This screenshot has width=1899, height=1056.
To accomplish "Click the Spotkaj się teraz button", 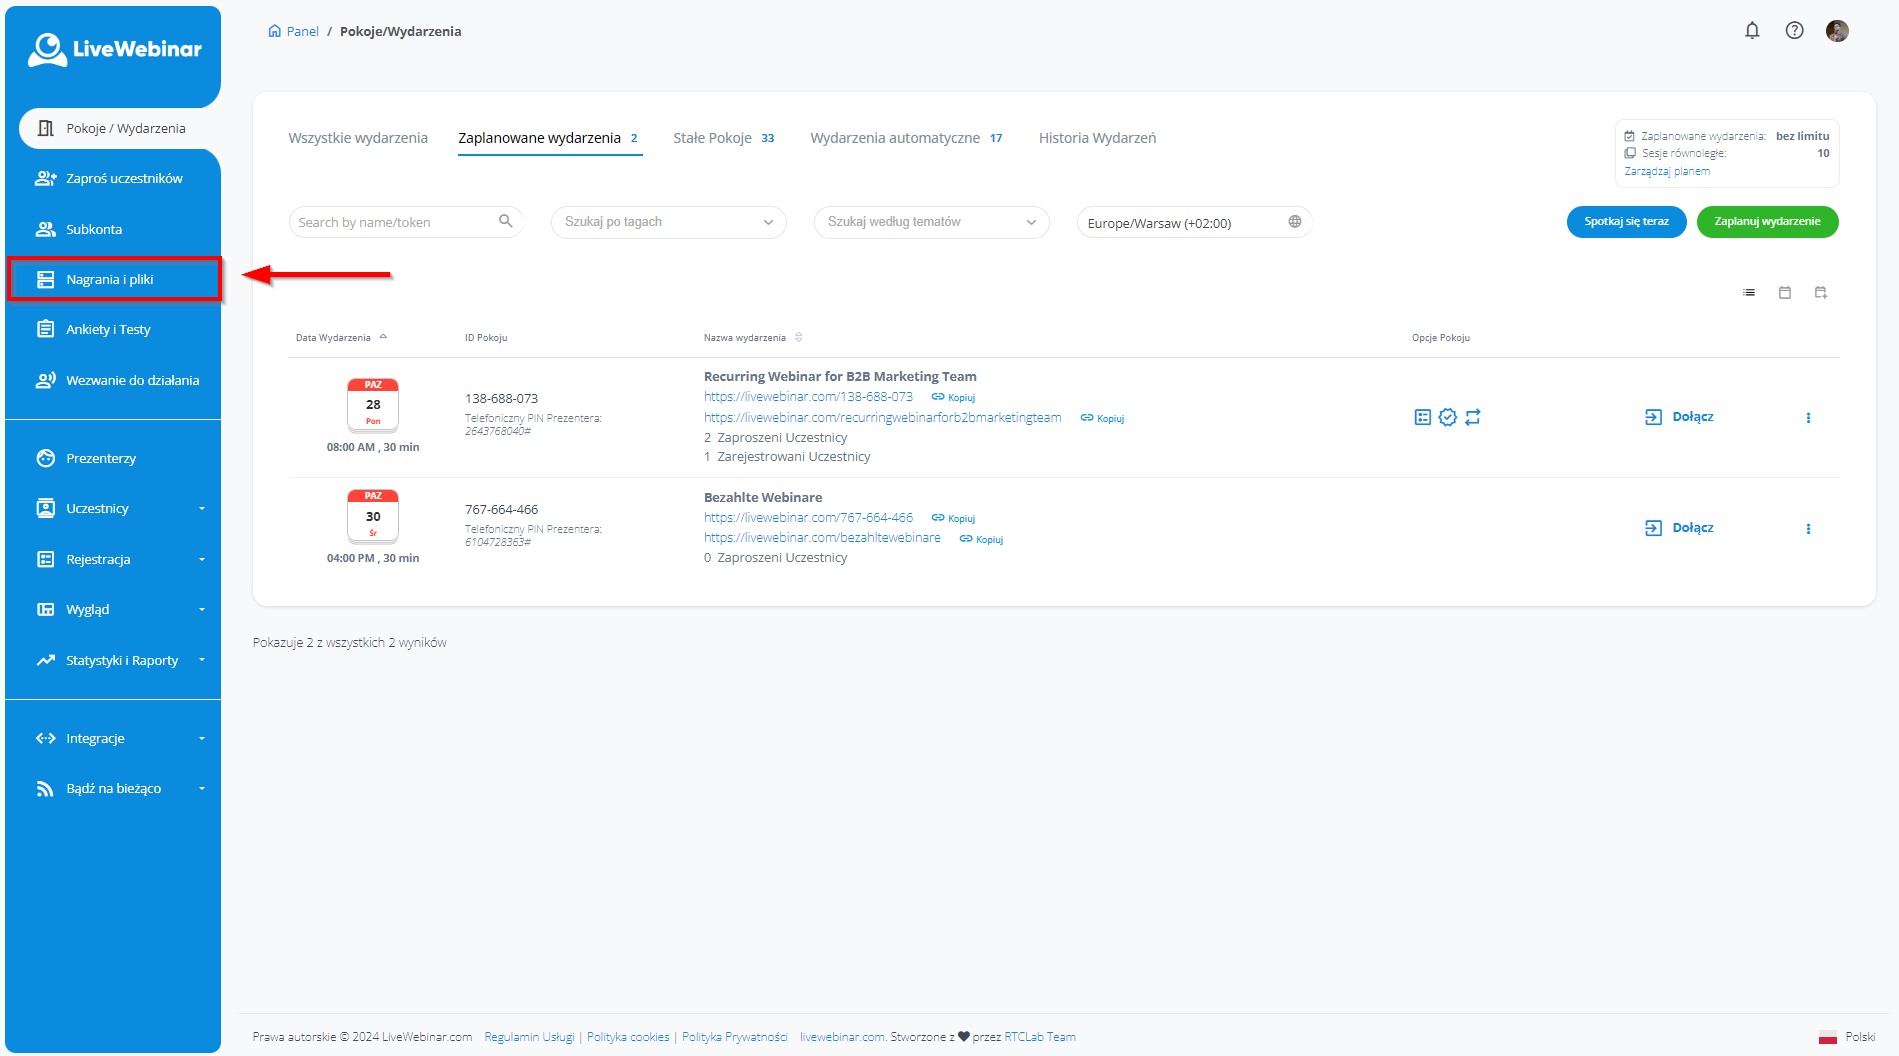I will pyautogui.click(x=1626, y=222).
